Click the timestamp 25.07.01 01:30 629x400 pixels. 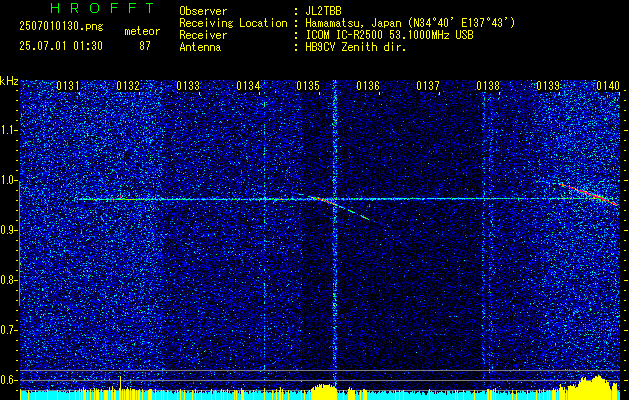(61, 46)
